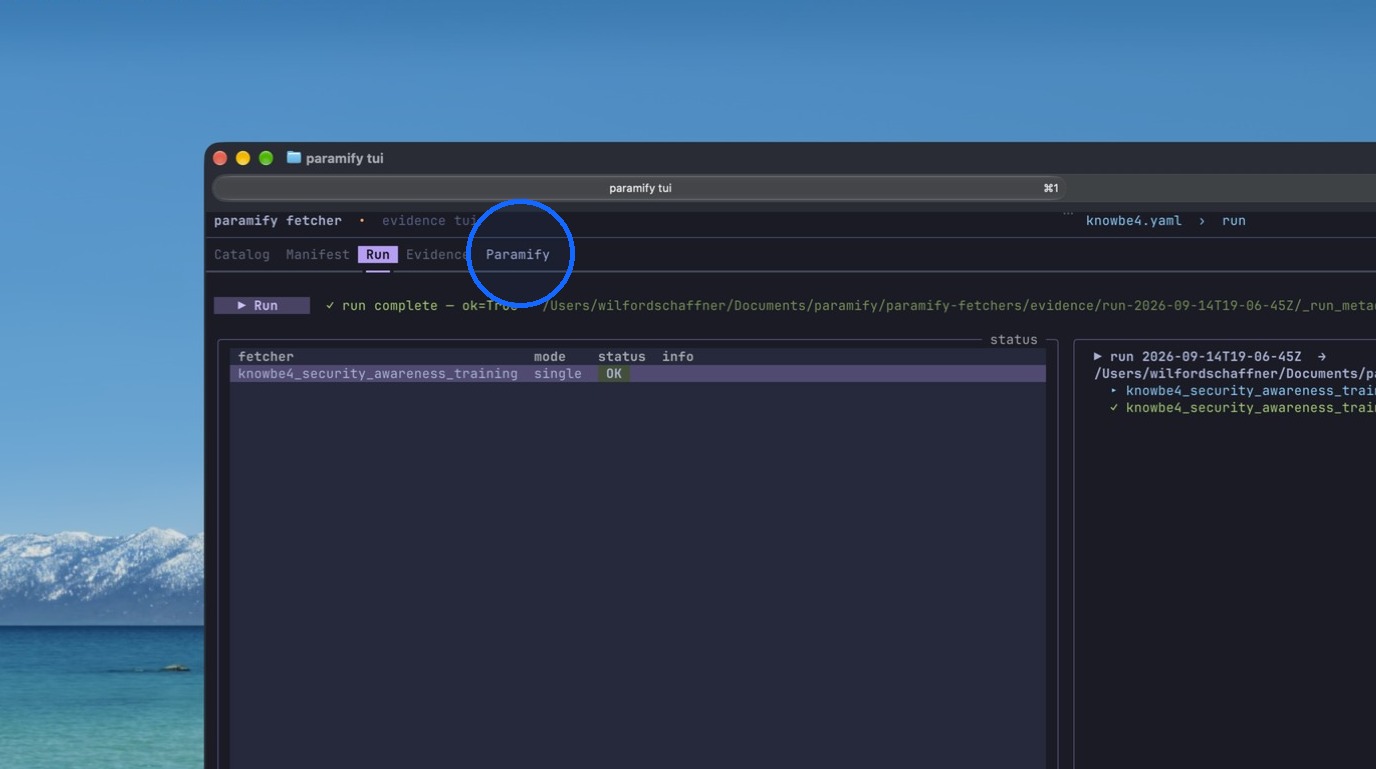
Task: Click the knowbe4.yaml breadcrumb
Action: click(x=1134, y=220)
